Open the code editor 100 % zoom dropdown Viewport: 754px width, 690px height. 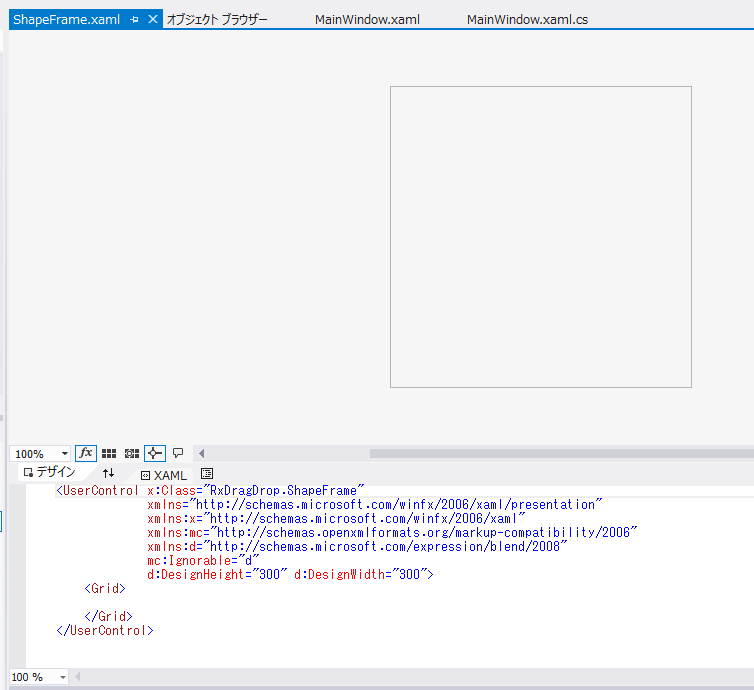click(x=63, y=677)
